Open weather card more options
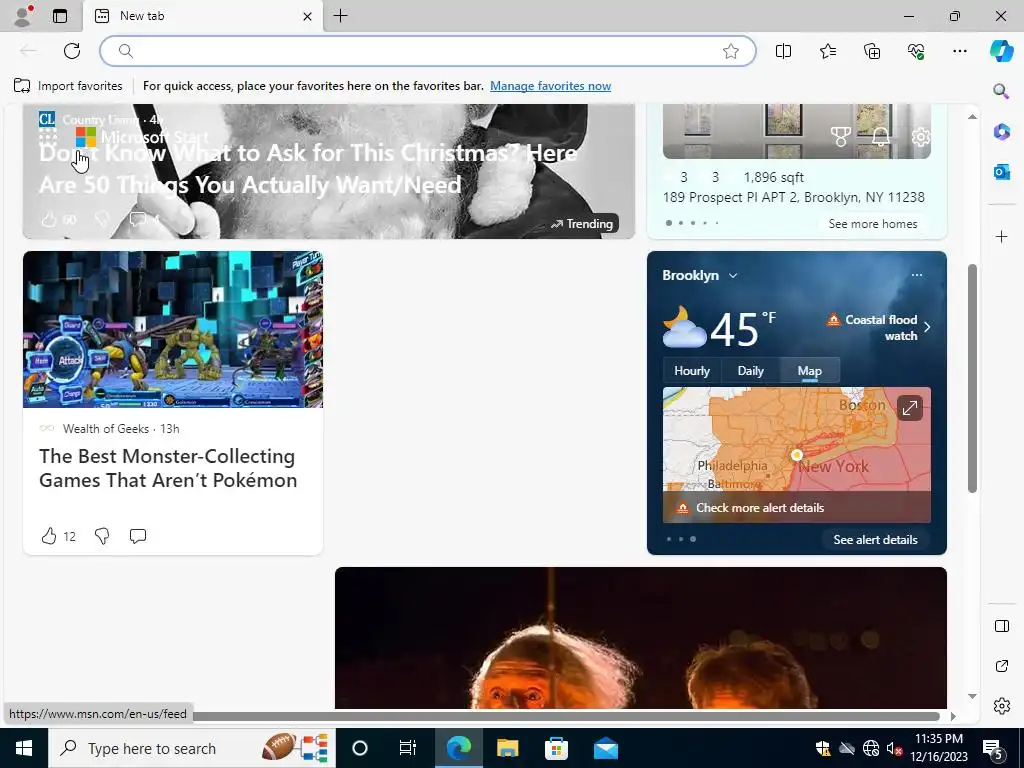Image resolution: width=1024 pixels, height=768 pixels. click(916, 275)
